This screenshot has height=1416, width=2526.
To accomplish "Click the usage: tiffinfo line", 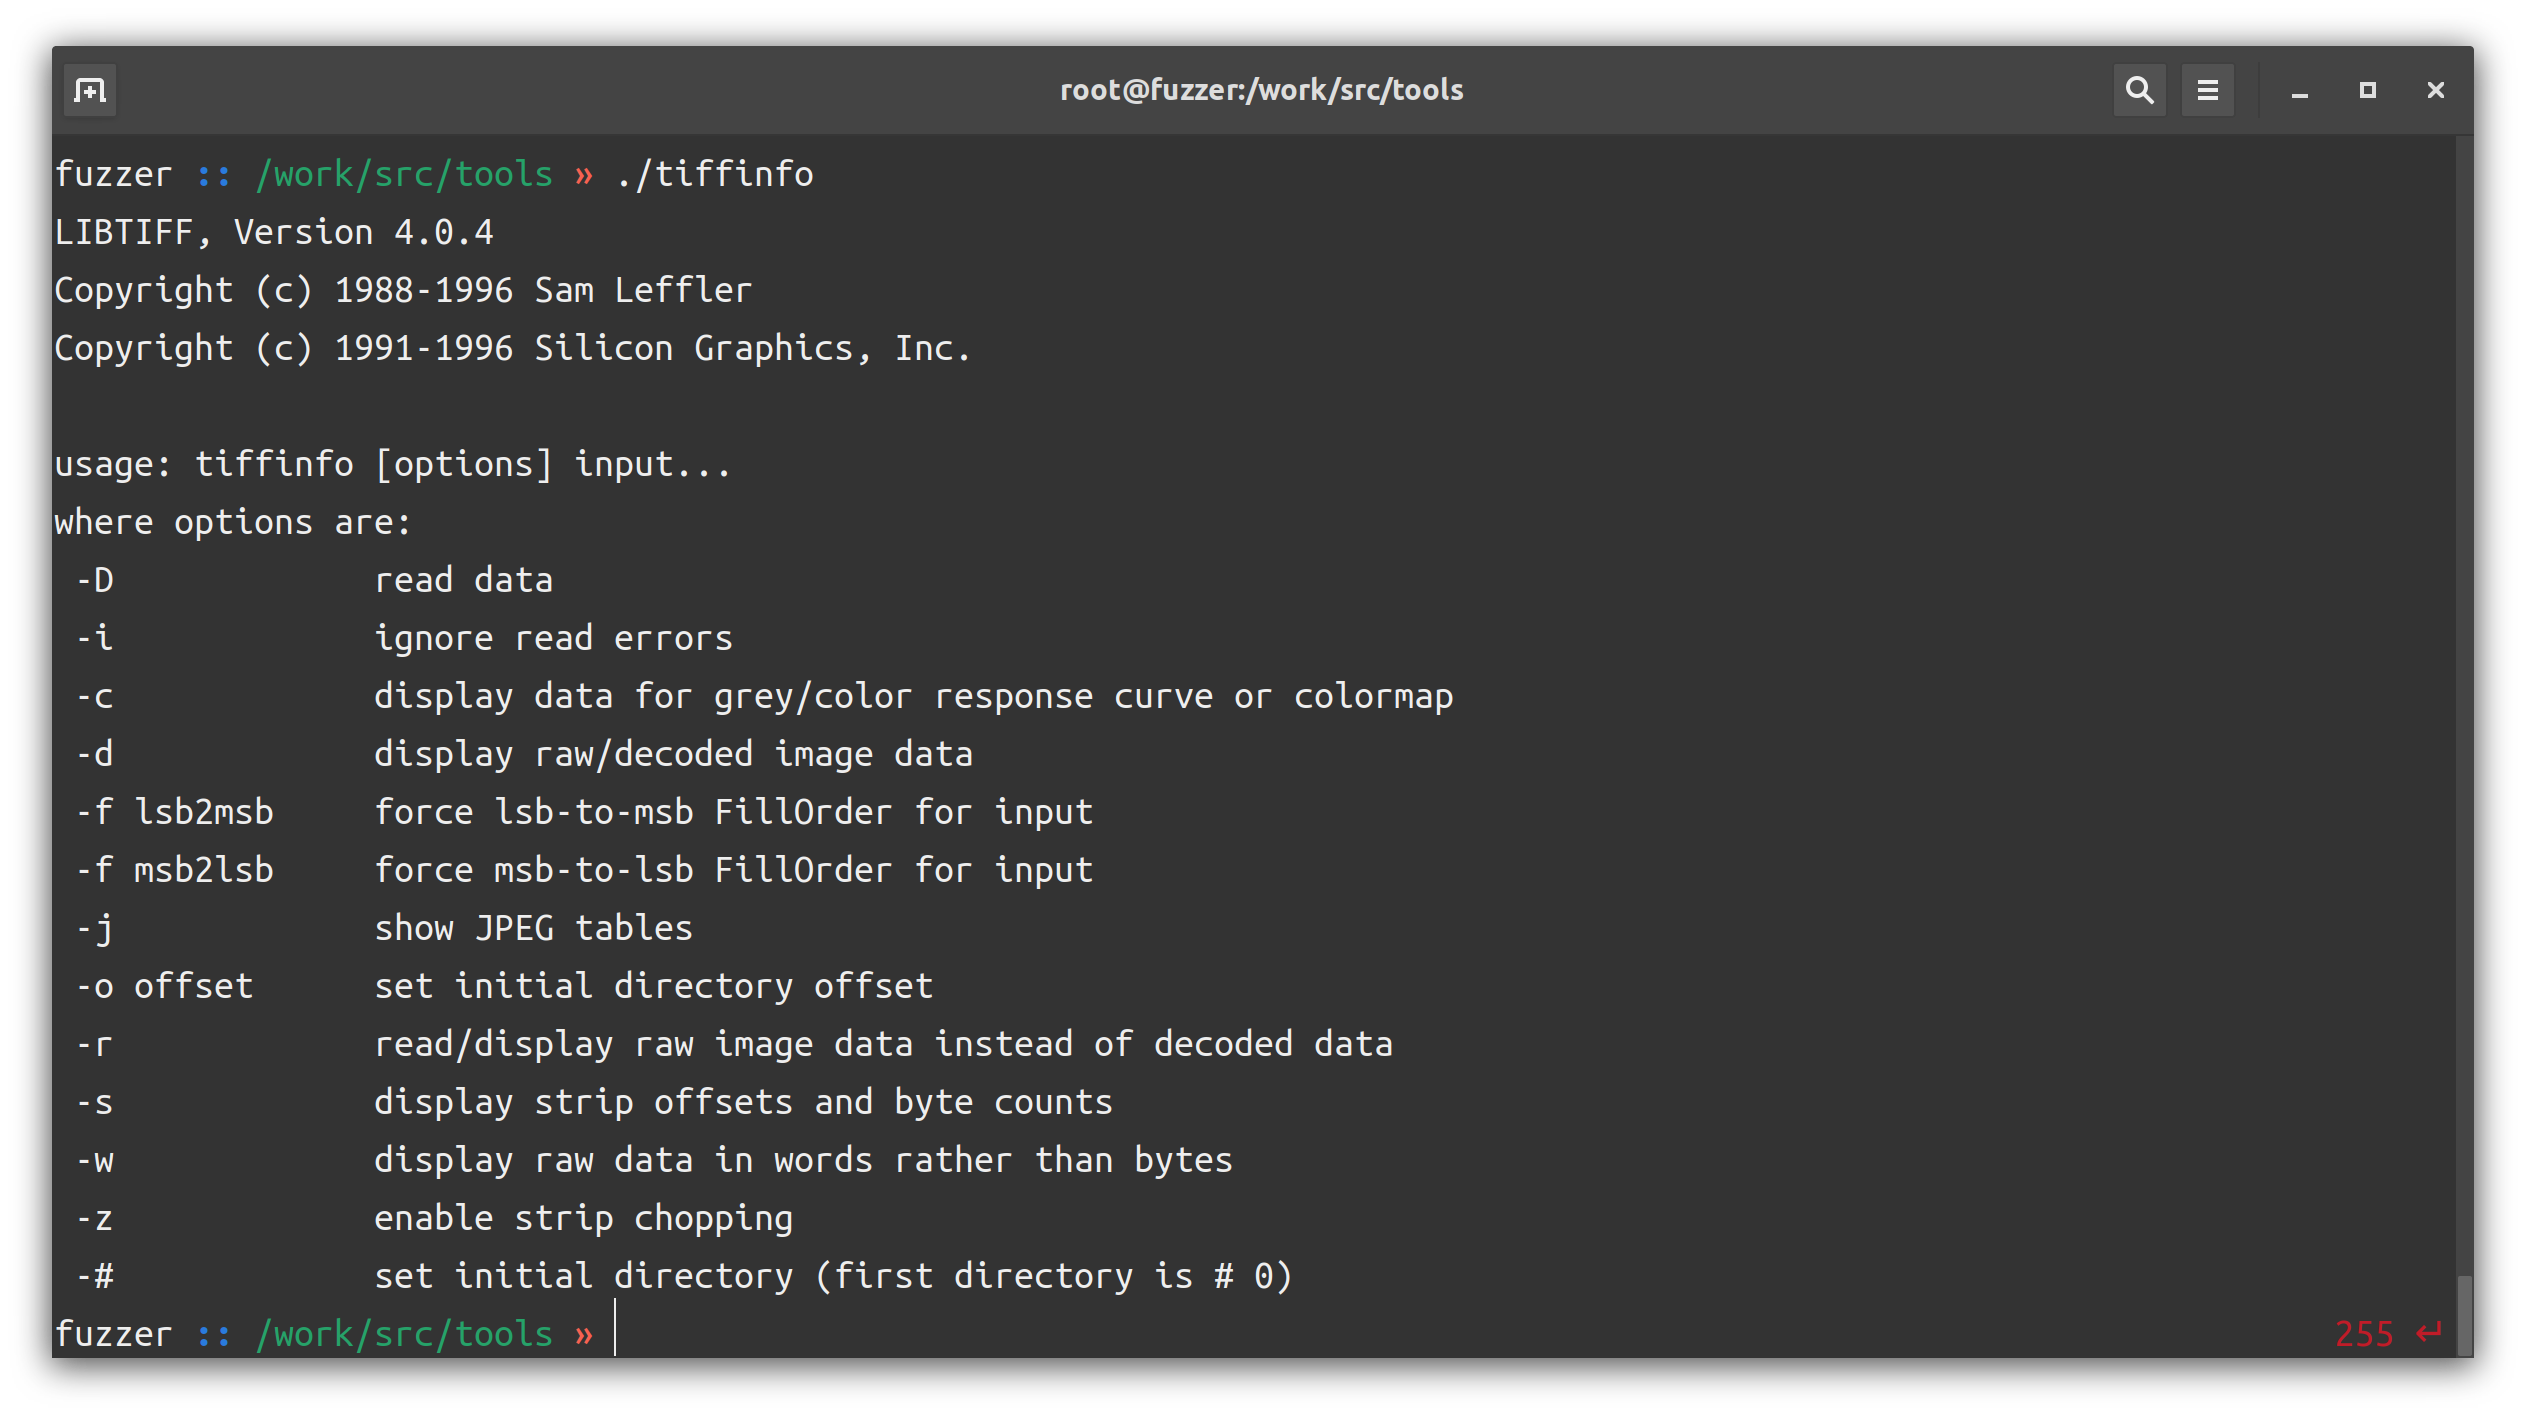I will 393,464.
